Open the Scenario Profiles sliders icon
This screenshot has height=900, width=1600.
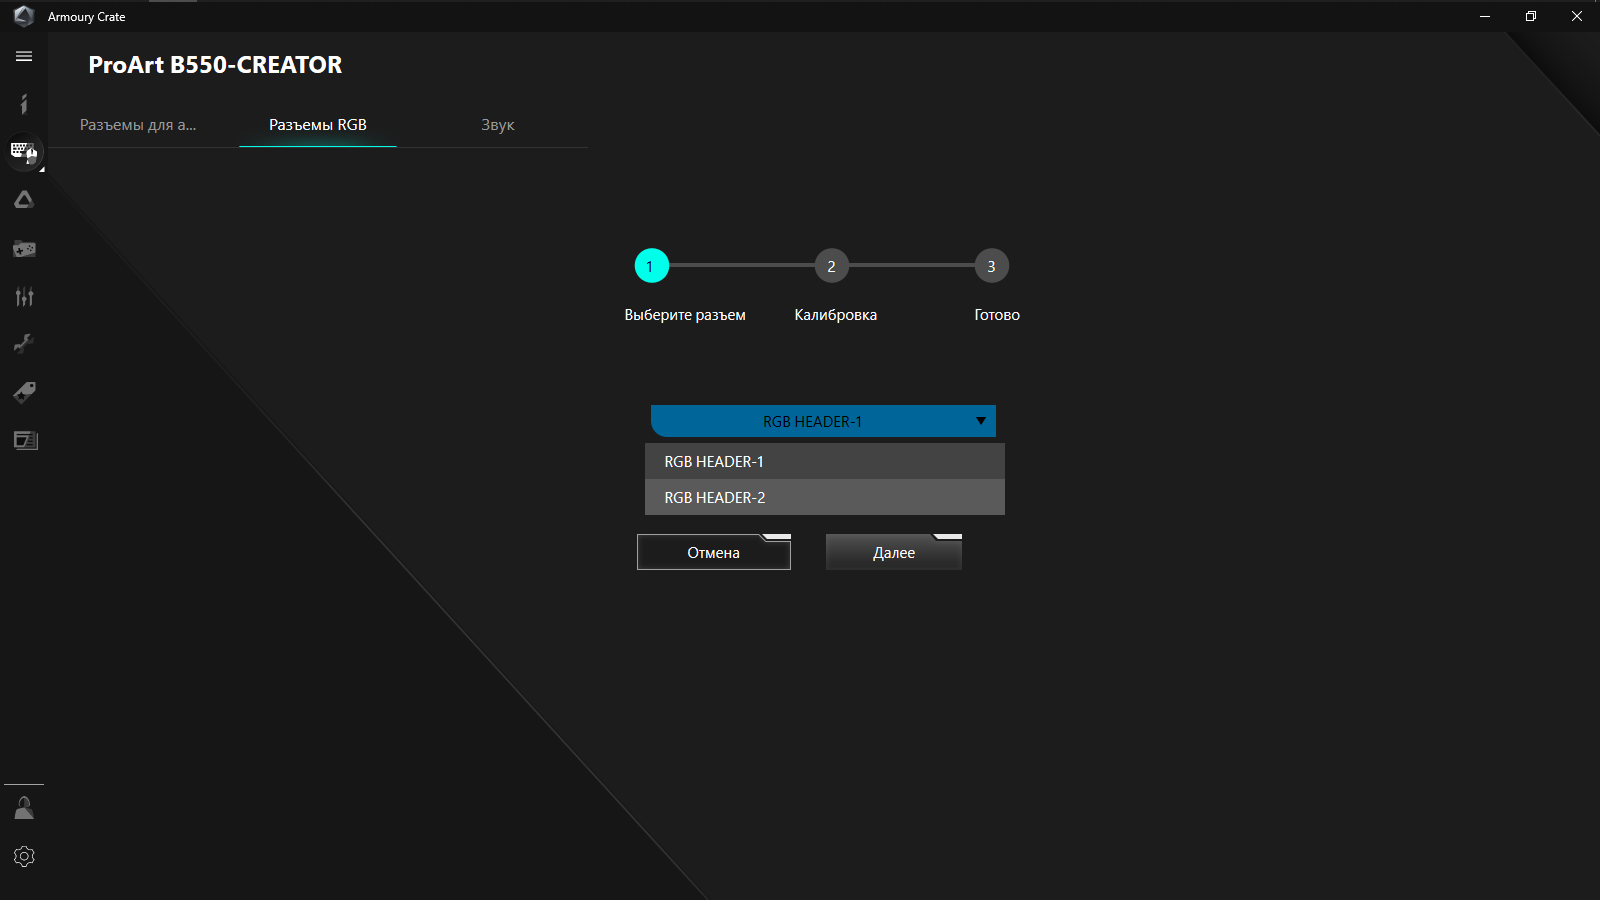coord(24,296)
